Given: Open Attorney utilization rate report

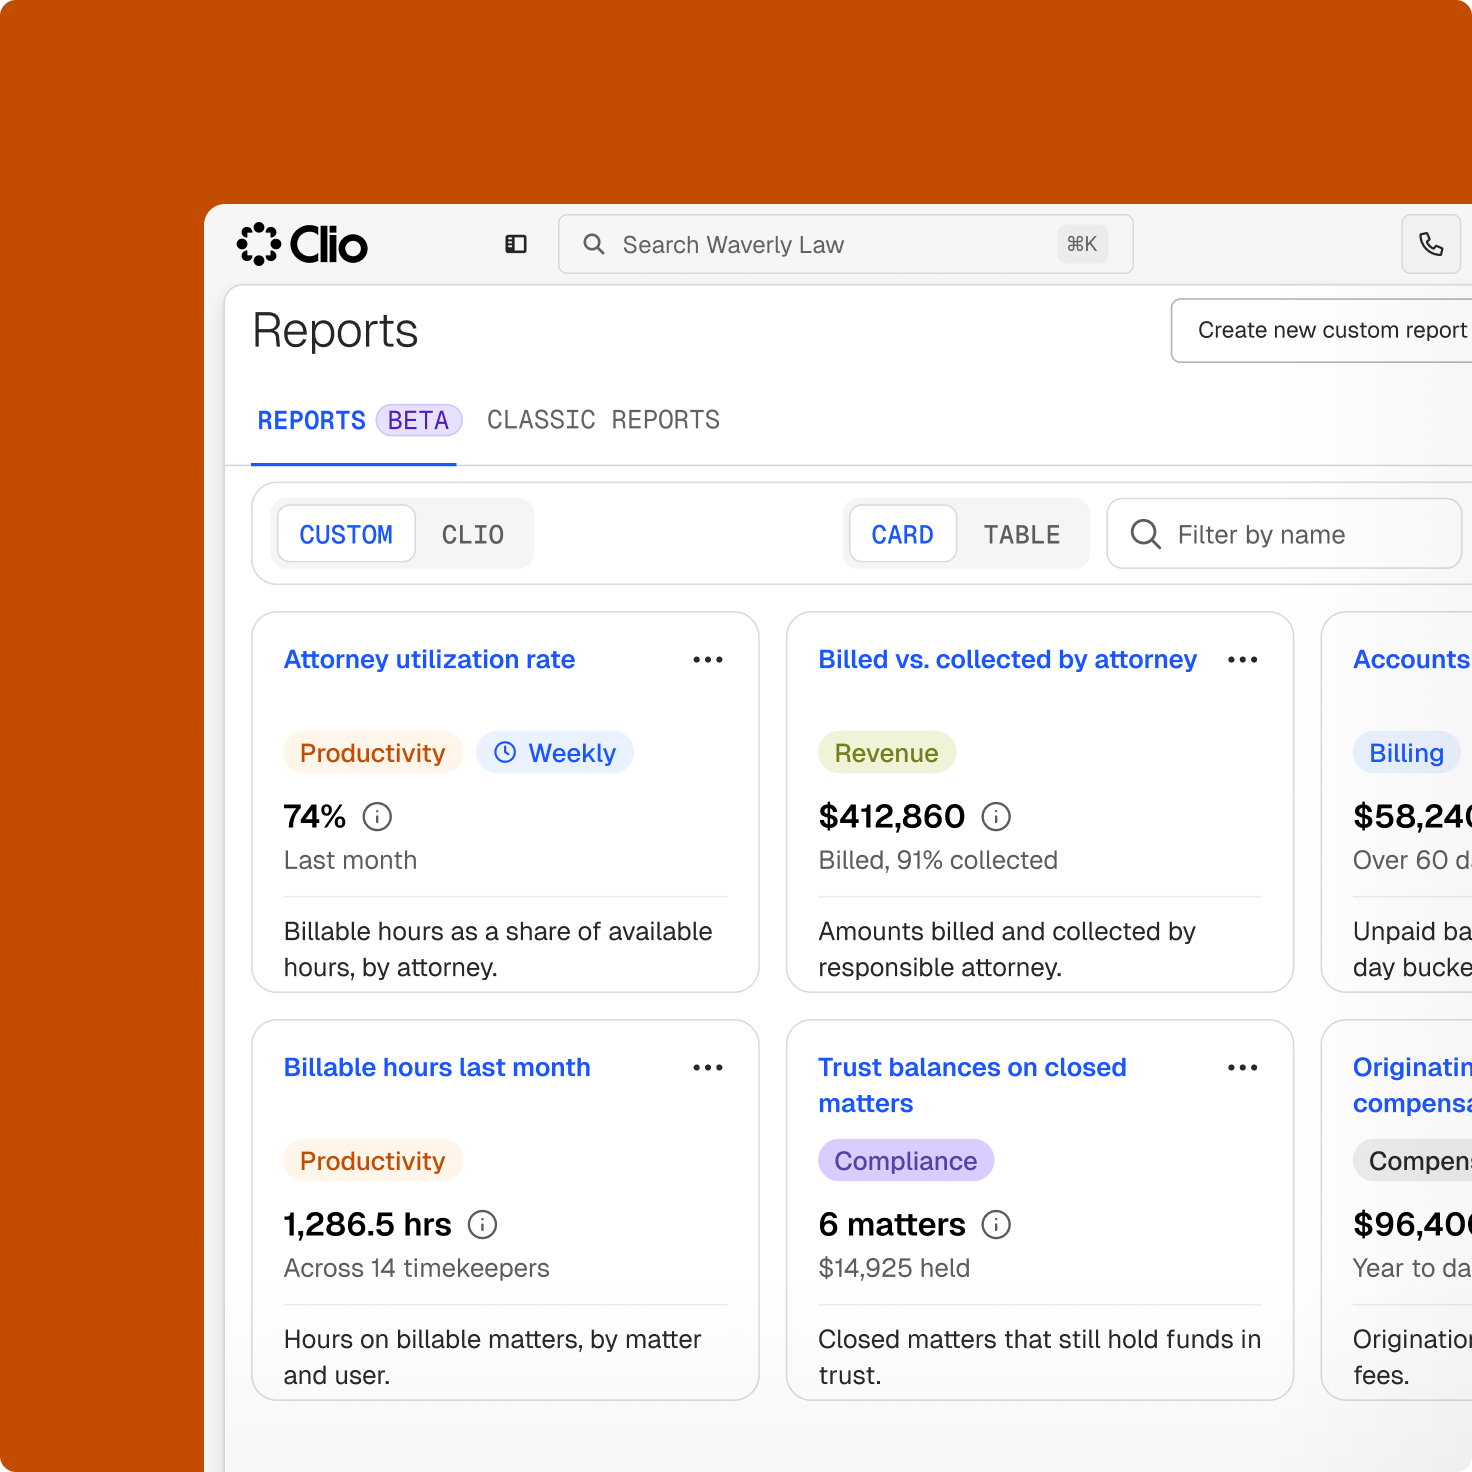Looking at the screenshot, I should pos(430,660).
